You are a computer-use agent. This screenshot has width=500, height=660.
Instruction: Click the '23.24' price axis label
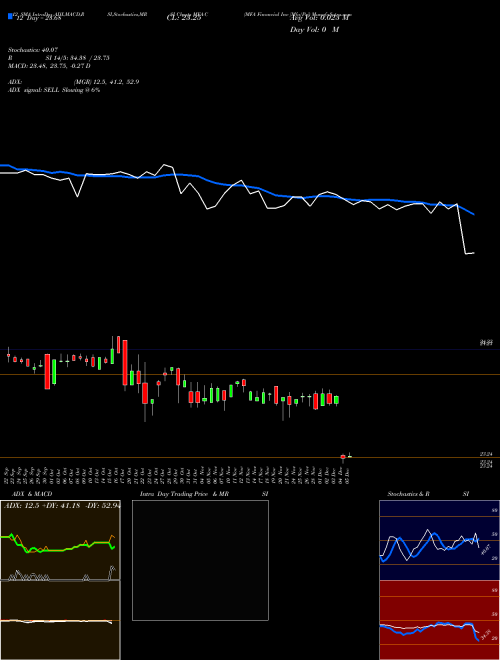(486, 454)
